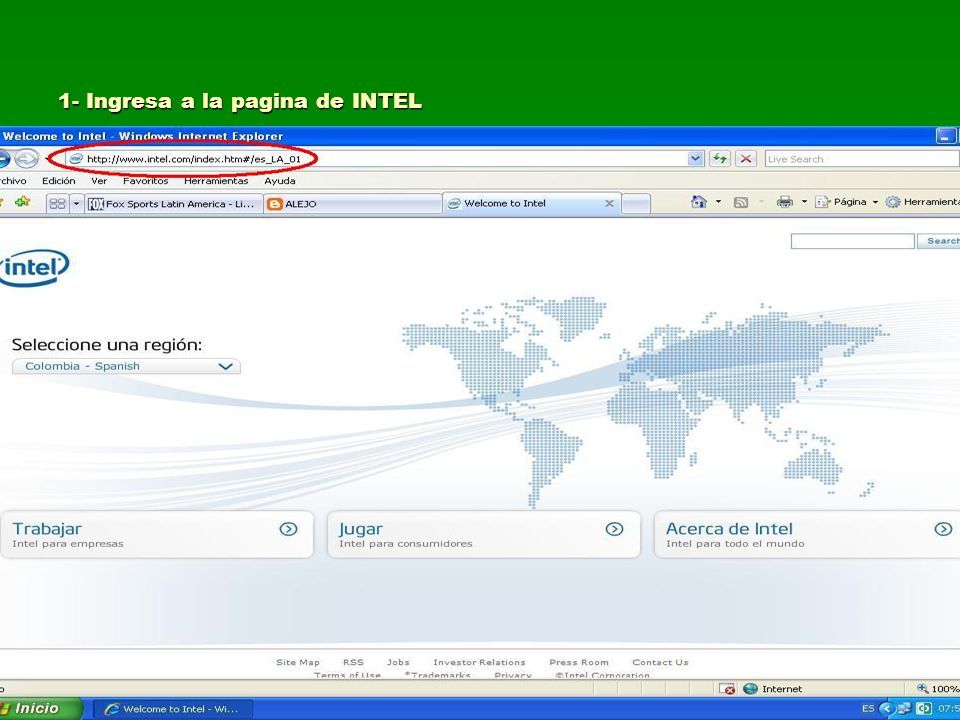960x720 pixels.
Task: Click the Internet zone globe icon
Action: click(750, 689)
